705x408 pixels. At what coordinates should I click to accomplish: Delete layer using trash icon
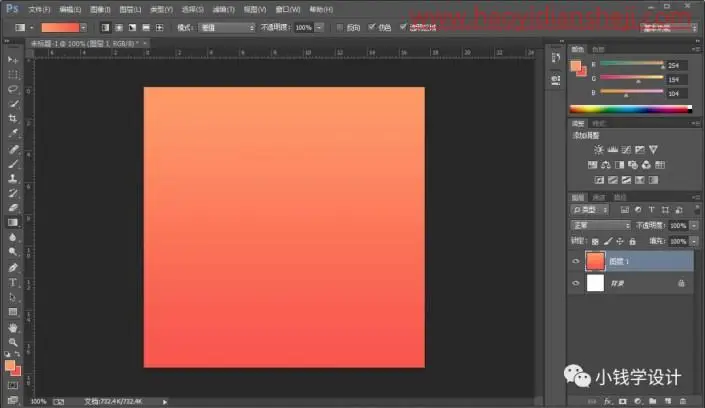pyautogui.click(x=683, y=401)
